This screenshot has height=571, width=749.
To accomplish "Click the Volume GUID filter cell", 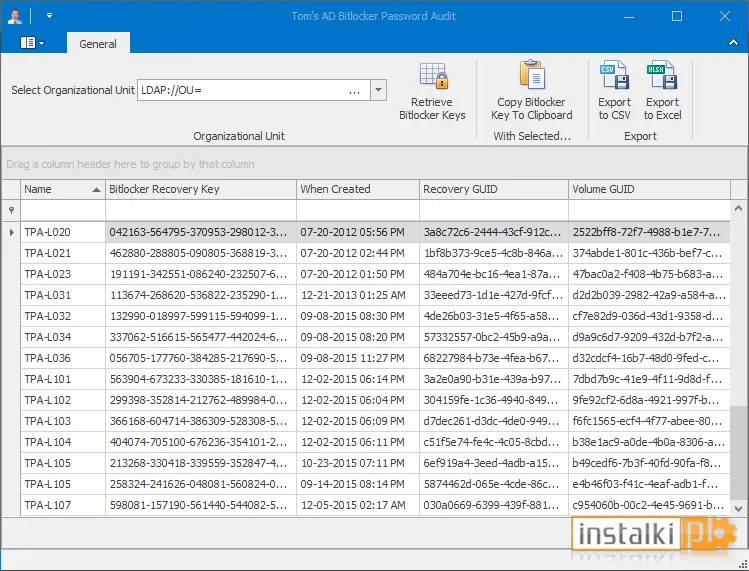I will 649,210.
